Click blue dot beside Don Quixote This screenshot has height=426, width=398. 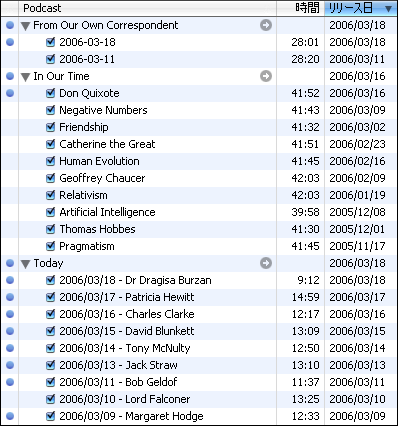(x=10, y=93)
